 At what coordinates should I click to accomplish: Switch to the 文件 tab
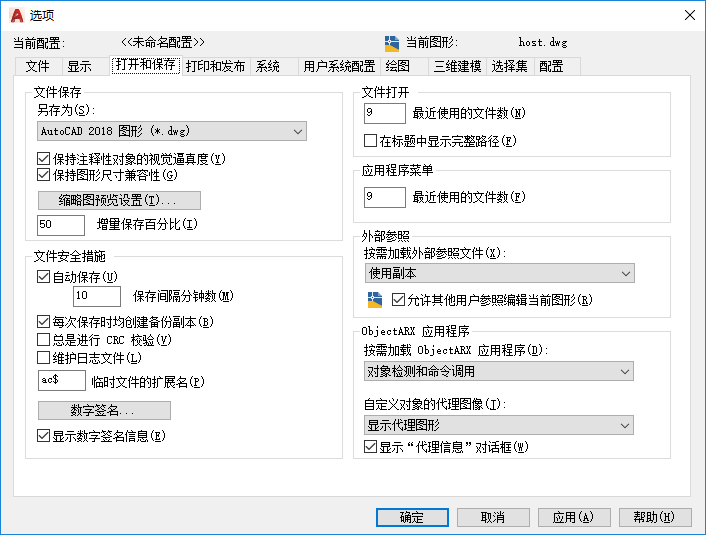38,67
